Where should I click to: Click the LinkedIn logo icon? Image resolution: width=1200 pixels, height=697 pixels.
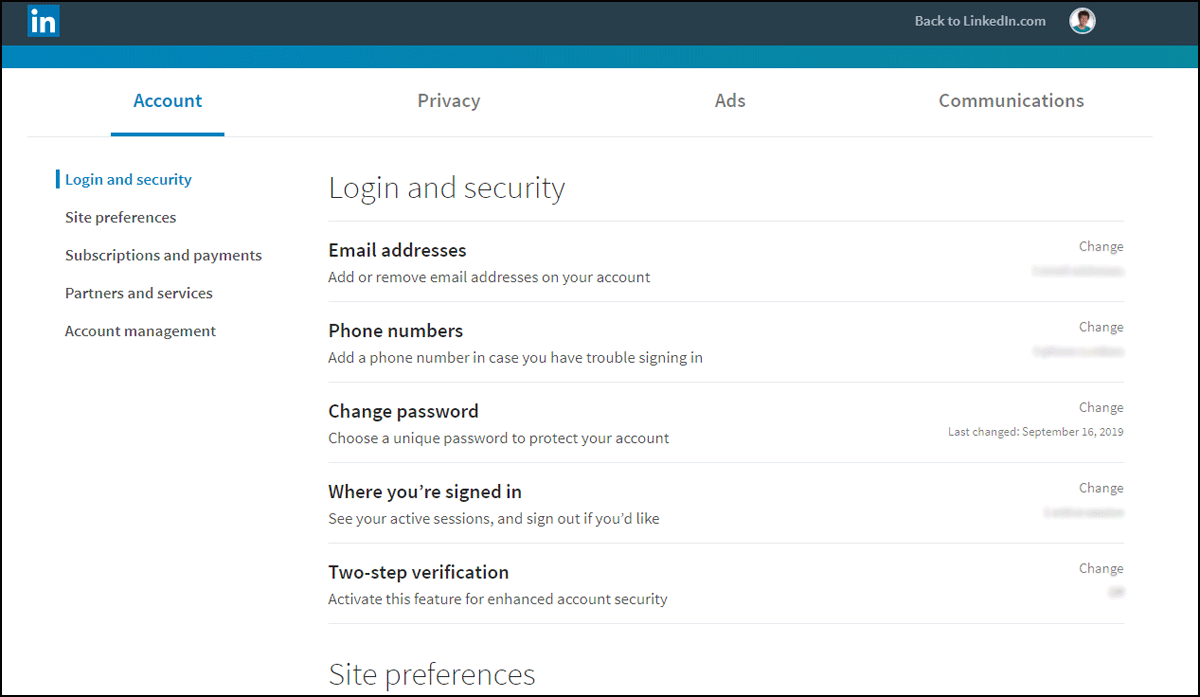[x=43, y=20]
